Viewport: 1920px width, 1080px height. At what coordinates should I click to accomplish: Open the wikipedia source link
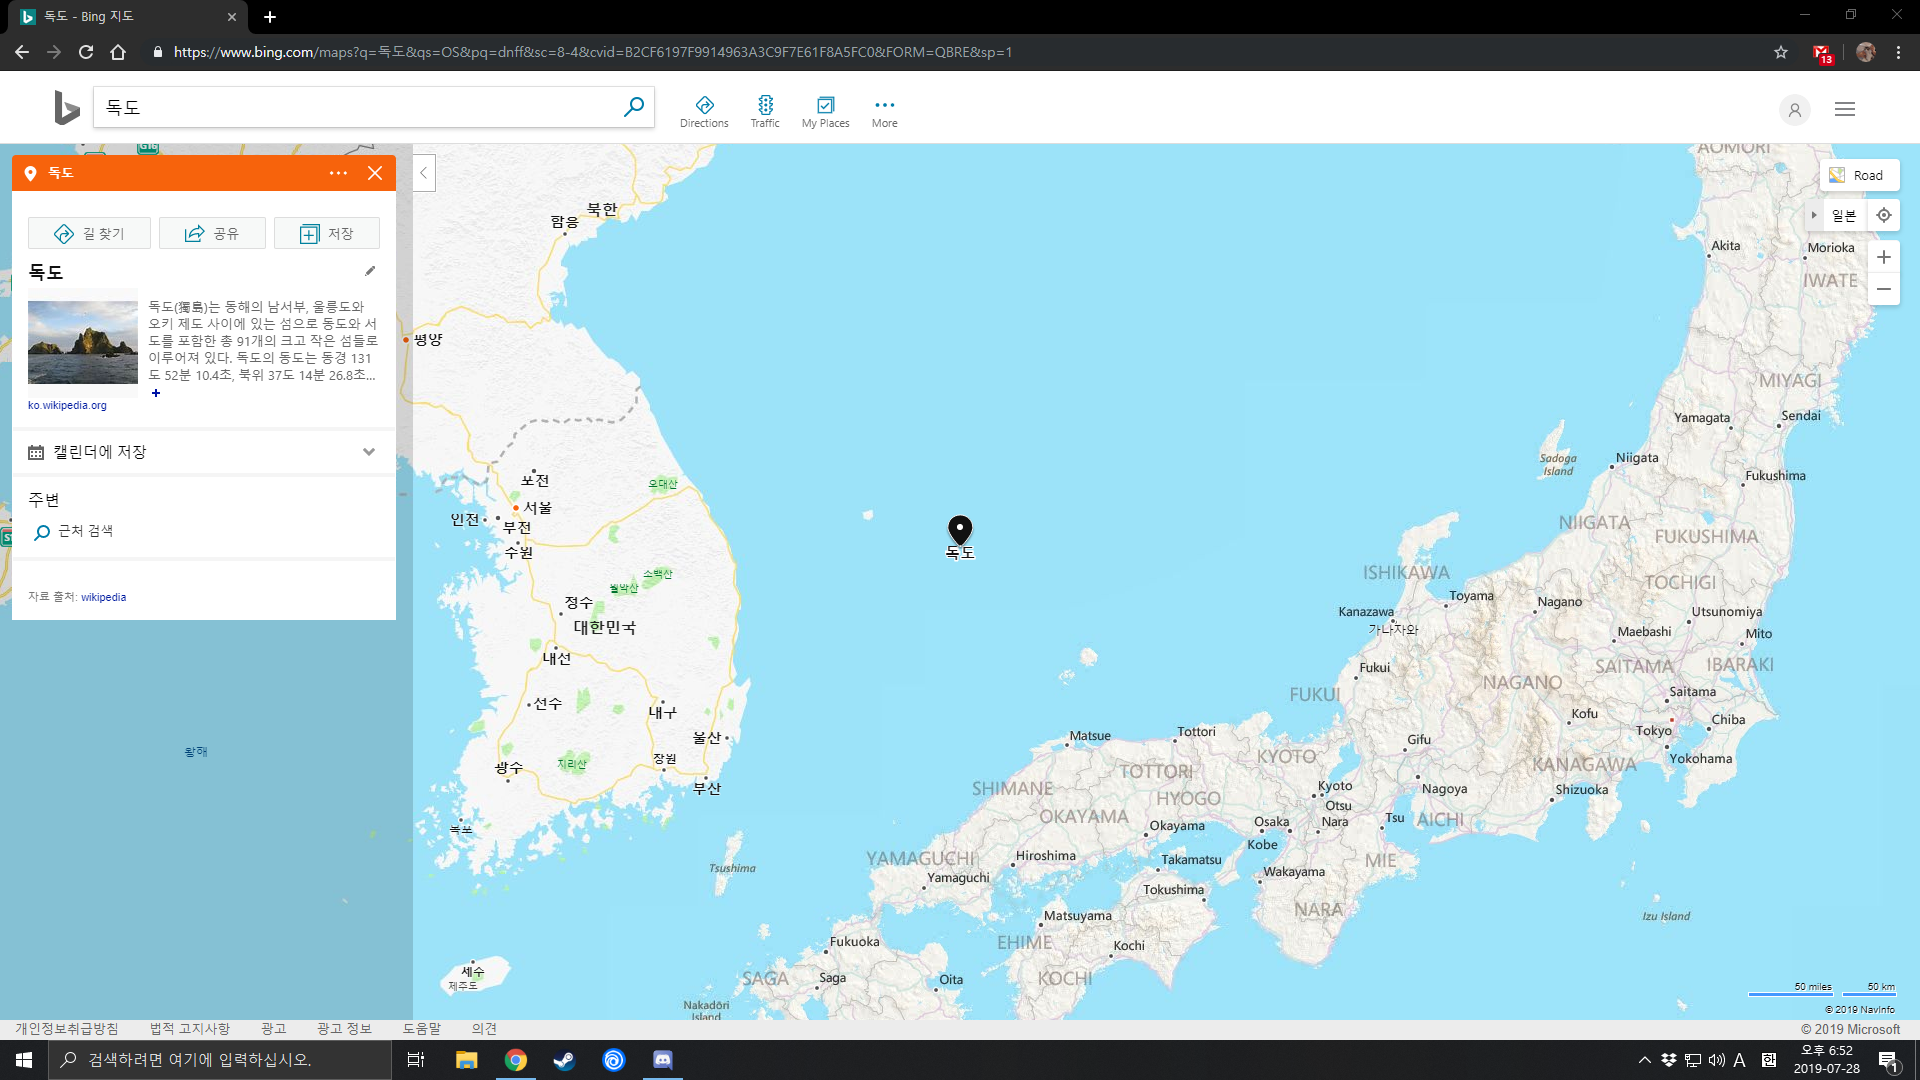pos(103,597)
